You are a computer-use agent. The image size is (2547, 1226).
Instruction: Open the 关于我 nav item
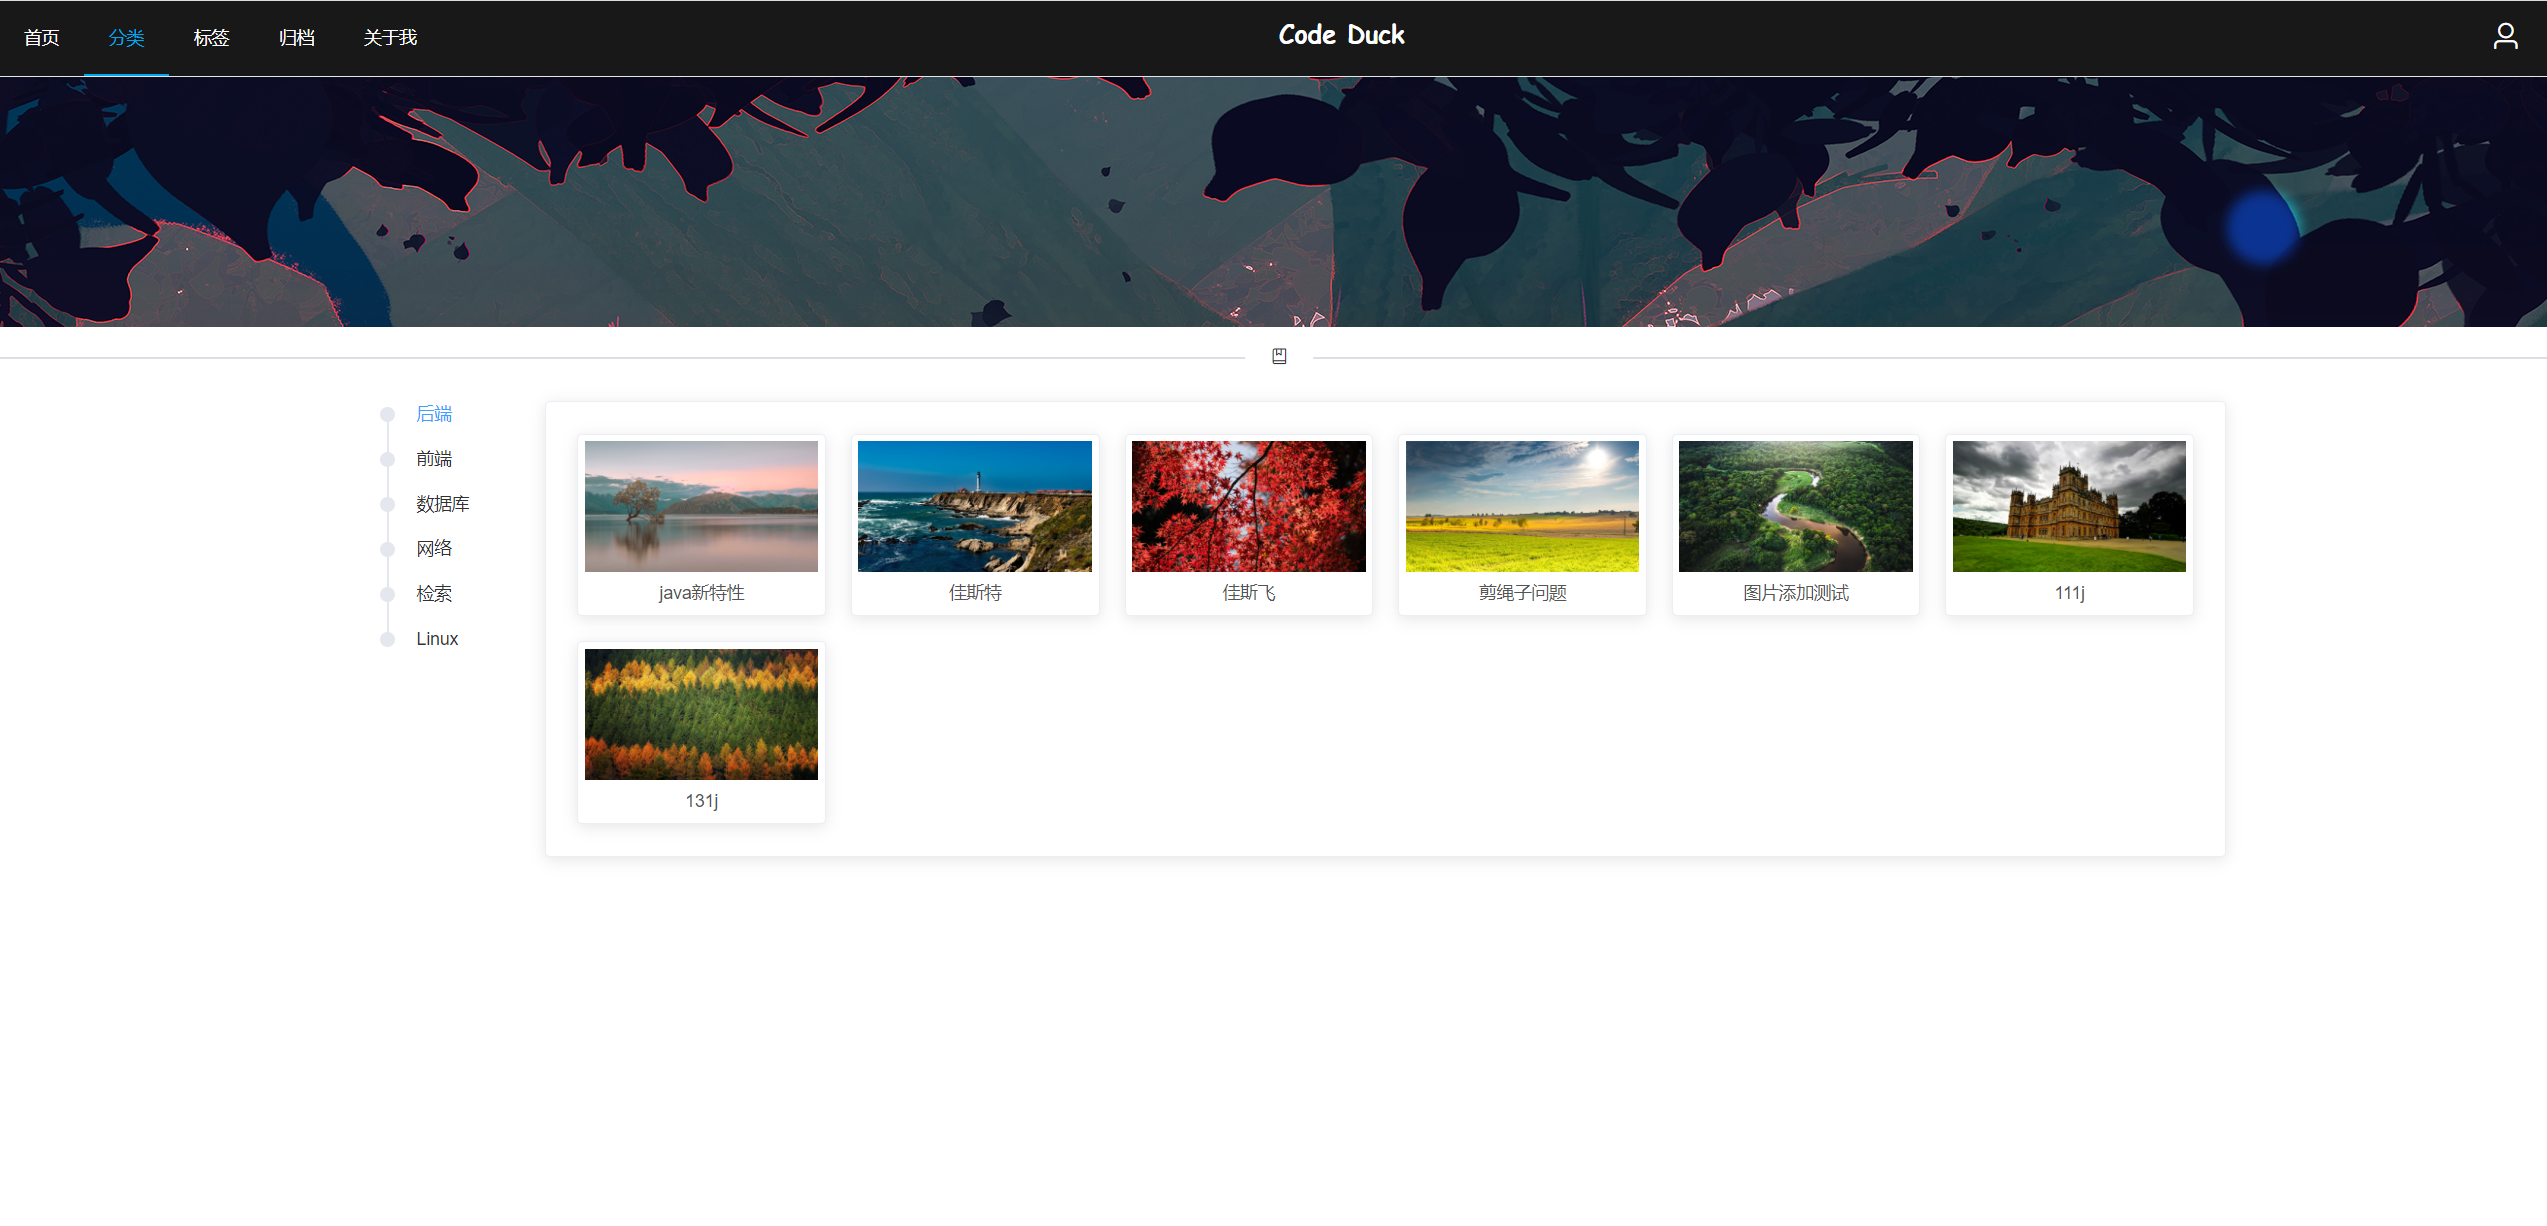point(390,38)
